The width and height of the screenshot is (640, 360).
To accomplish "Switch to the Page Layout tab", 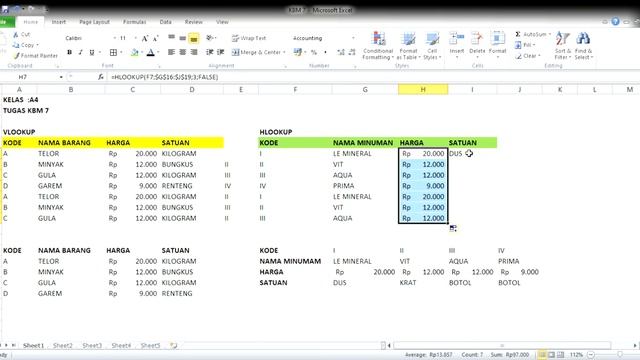I will tap(94, 22).
